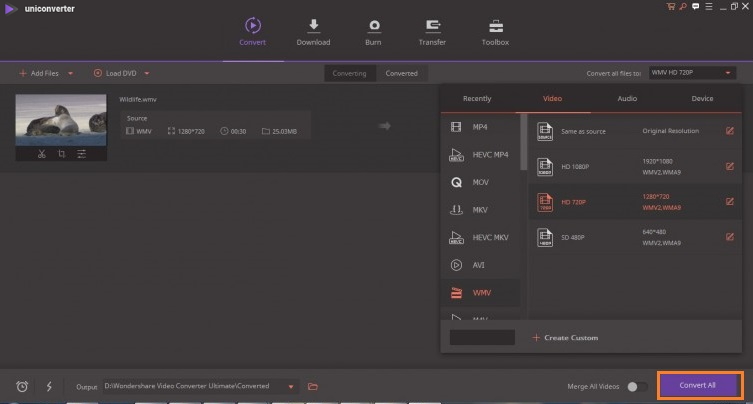Click the lightning high-speed conversion icon
The image size is (753, 404).
click(49, 386)
